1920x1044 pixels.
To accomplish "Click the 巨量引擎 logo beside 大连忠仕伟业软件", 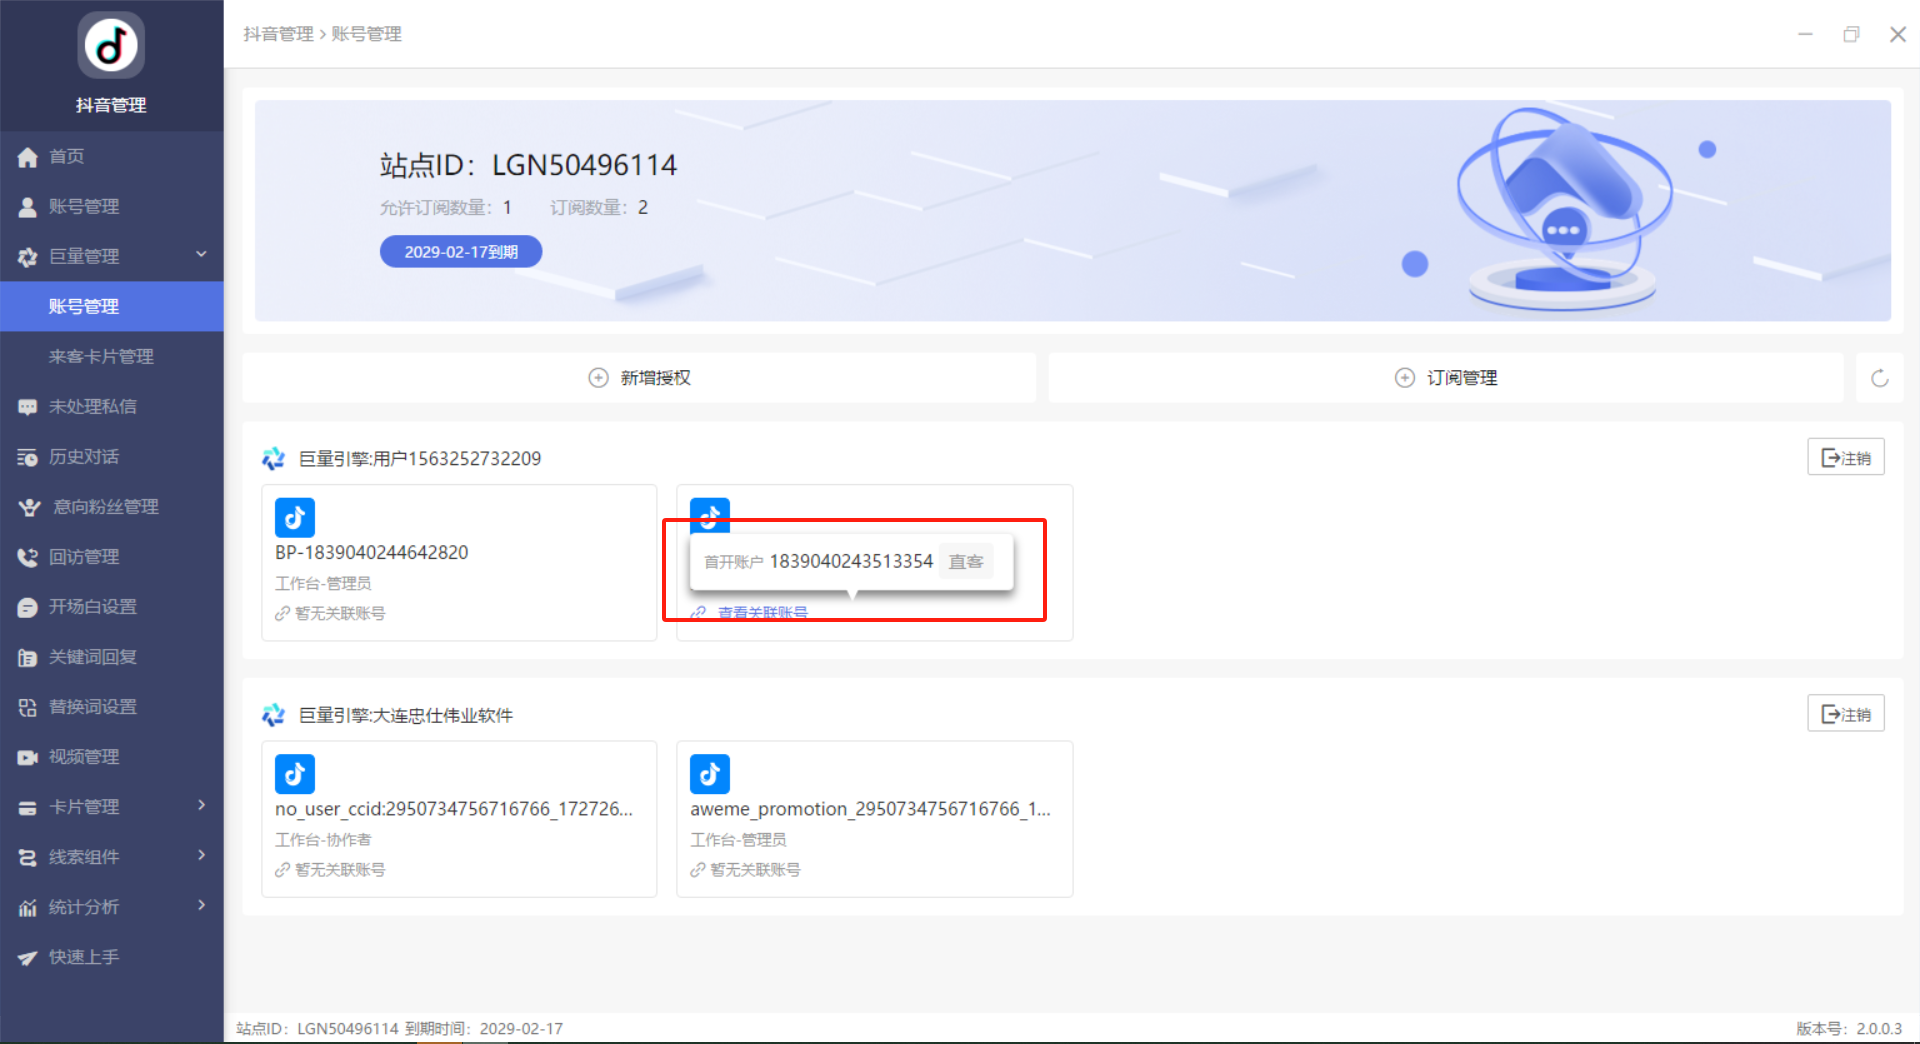I will click(x=273, y=715).
